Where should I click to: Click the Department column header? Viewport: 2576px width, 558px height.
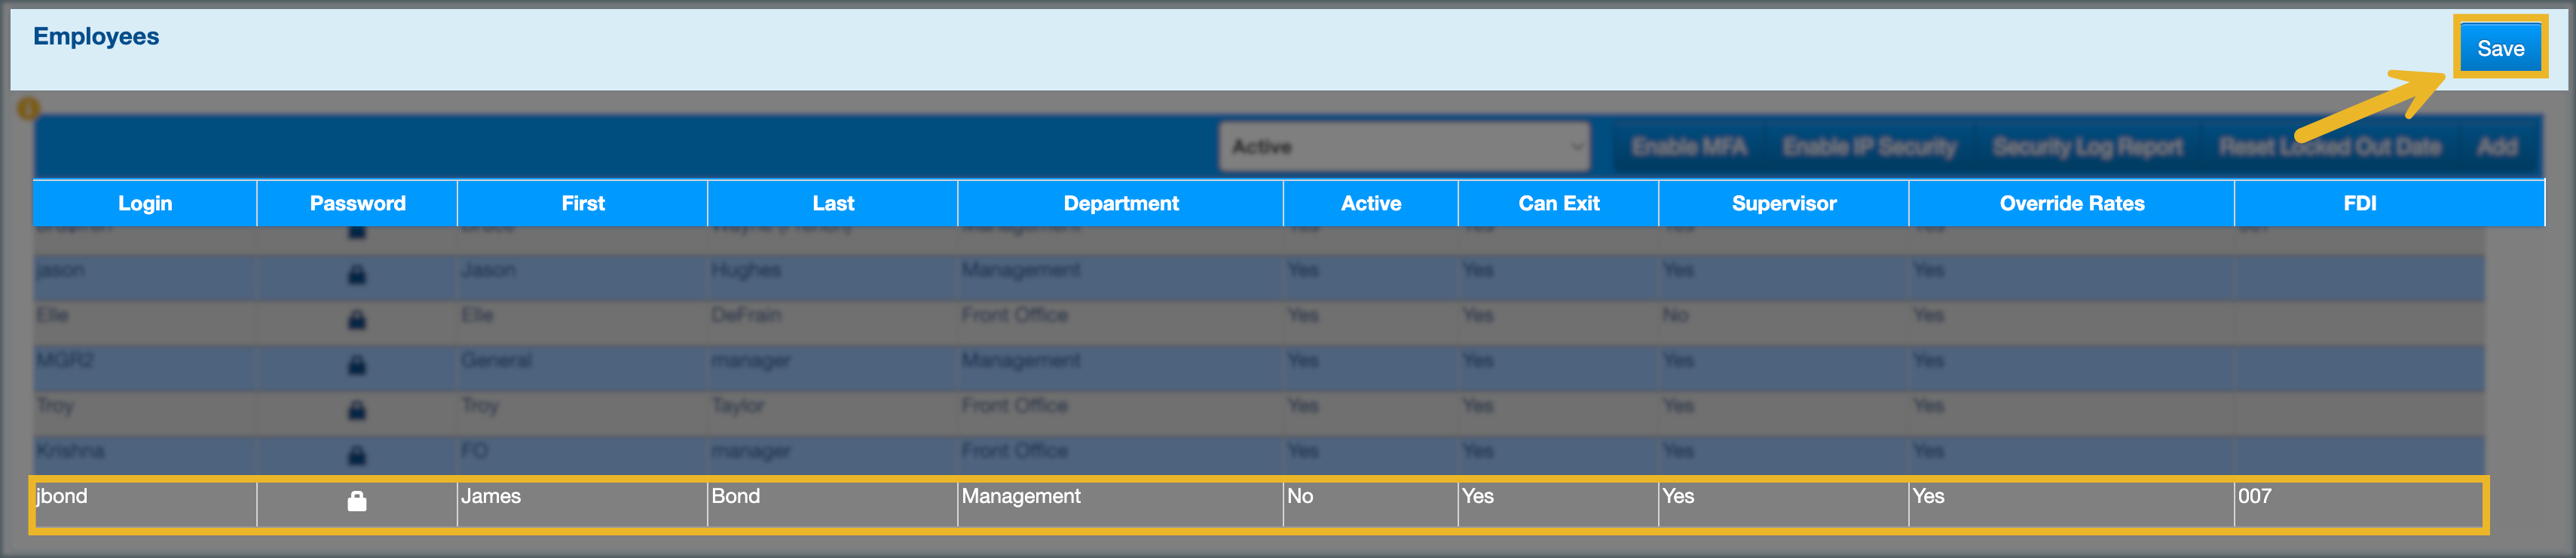[x=1120, y=203]
